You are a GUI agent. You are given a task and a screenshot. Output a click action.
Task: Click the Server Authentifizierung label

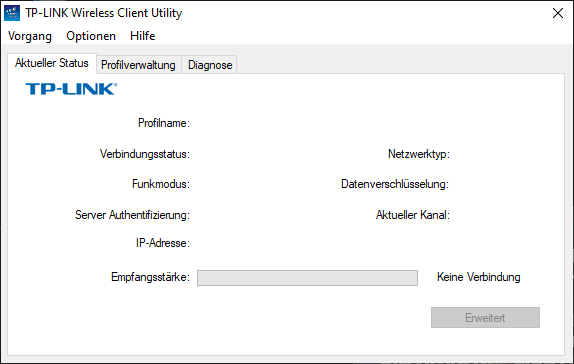[133, 215]
